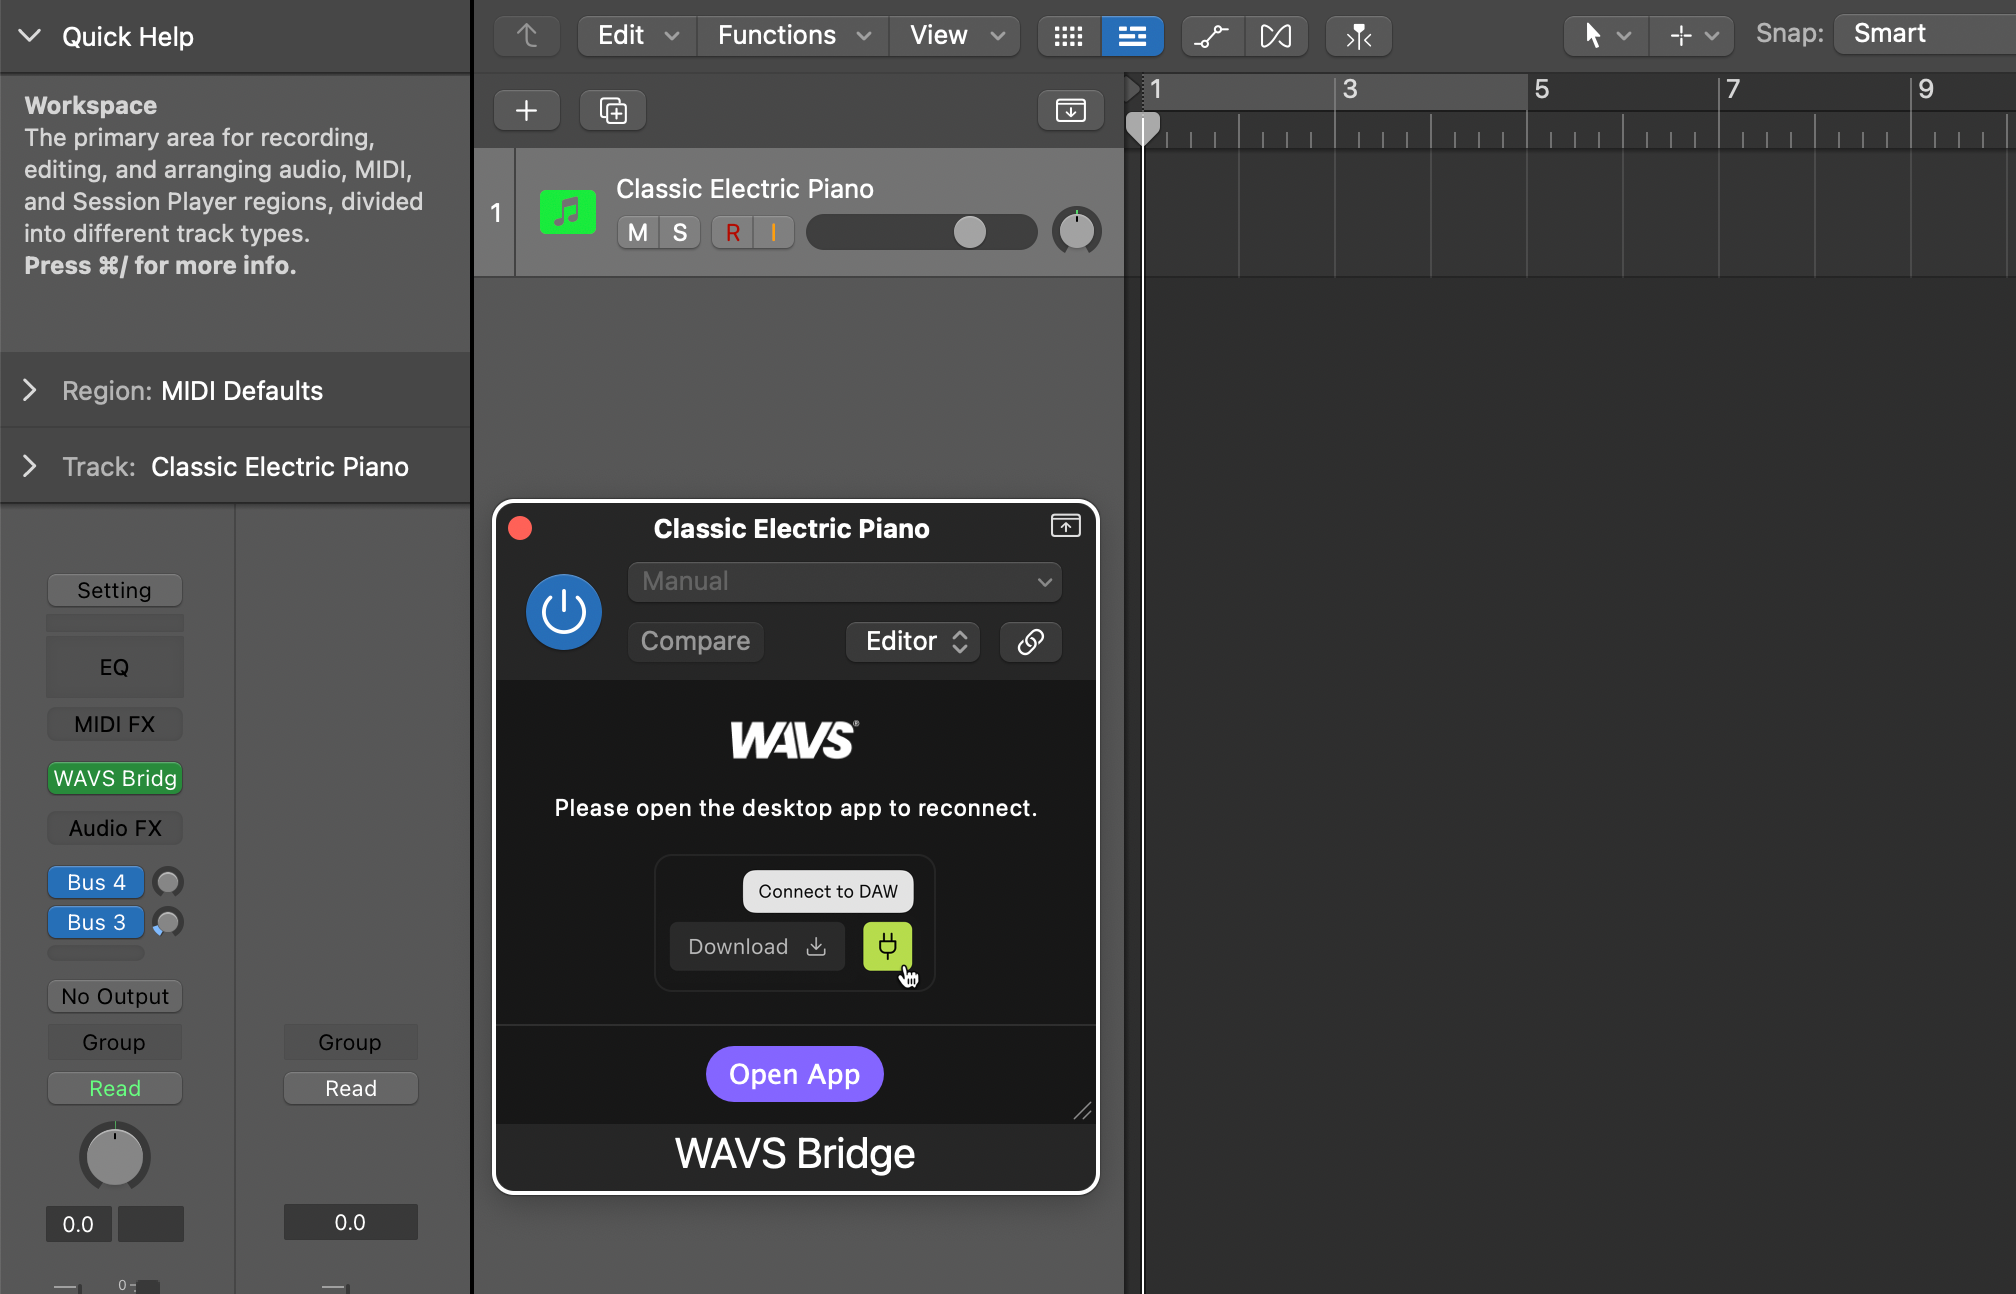2016x1294 pixels.
Task: Click the plugin link chain icon
Action: (1030, 641)
